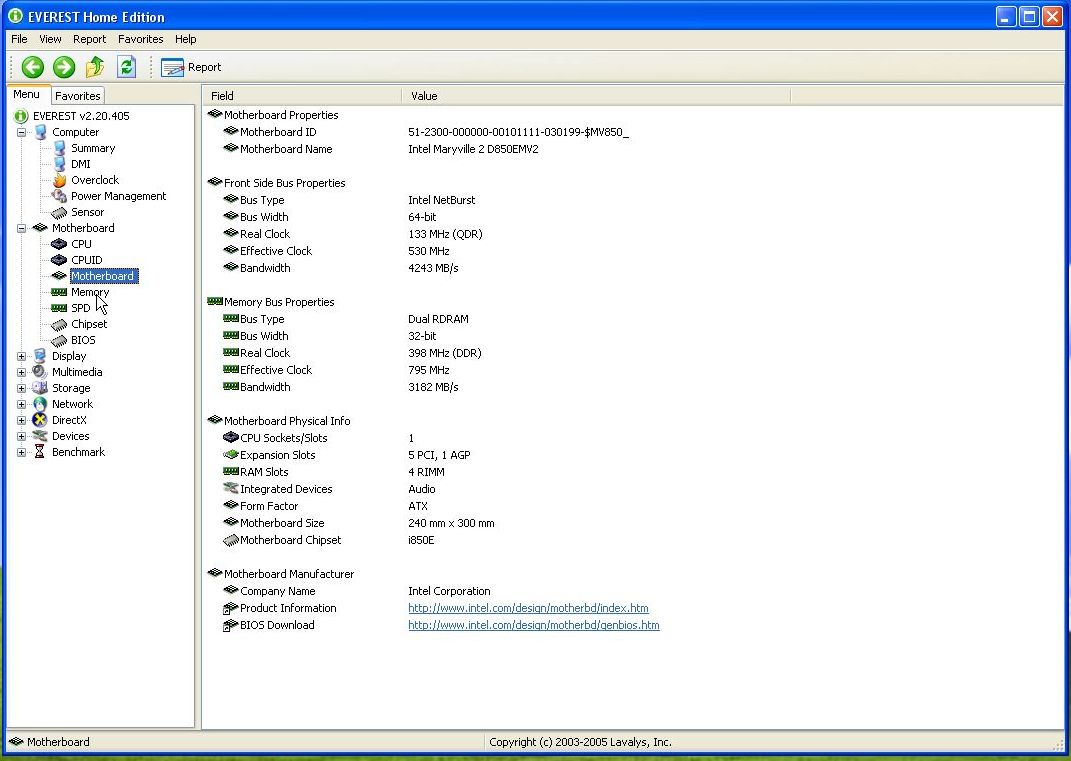Click the 398 MHz (DDR) value
Screen dimensions: 1071x761
[445, 353]
